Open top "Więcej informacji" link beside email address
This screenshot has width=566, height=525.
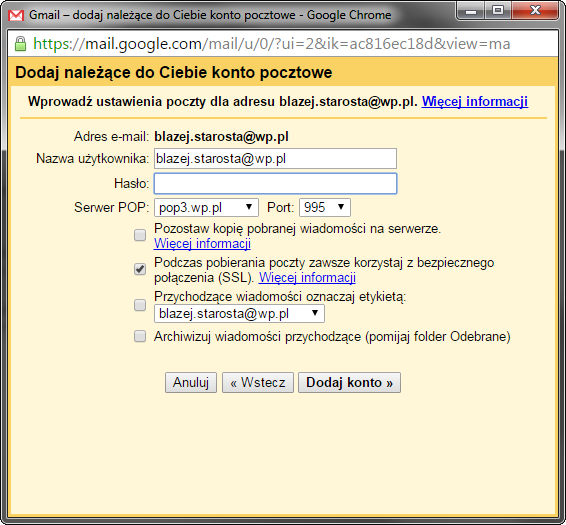click(x=475, y=101)
